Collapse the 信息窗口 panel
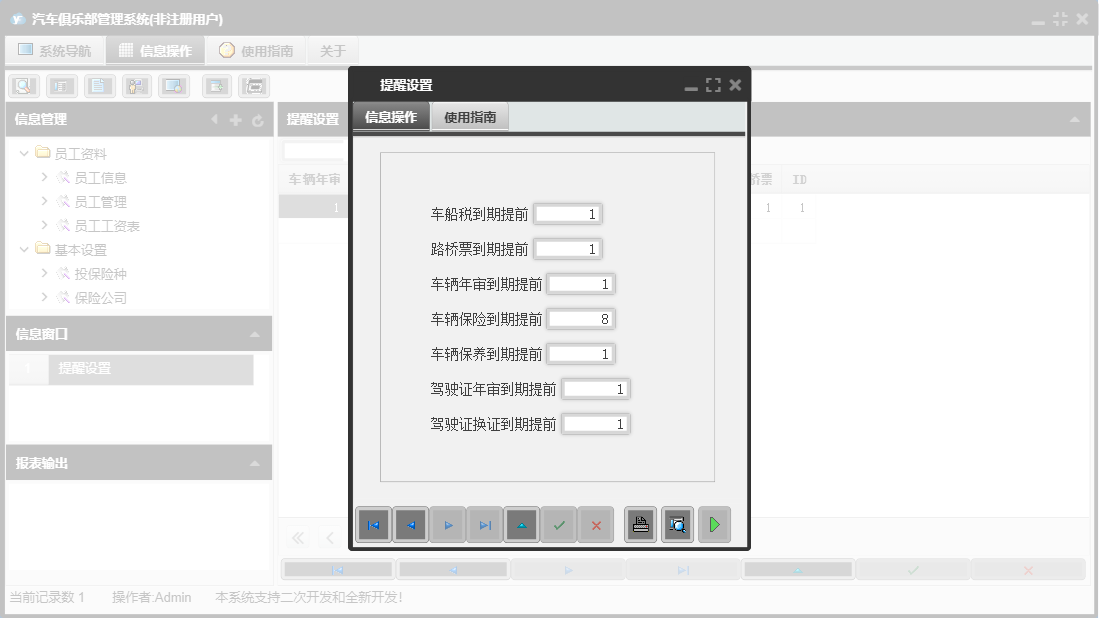The image size is (1099, 618). pyautogui.click(x=255, y=335)
